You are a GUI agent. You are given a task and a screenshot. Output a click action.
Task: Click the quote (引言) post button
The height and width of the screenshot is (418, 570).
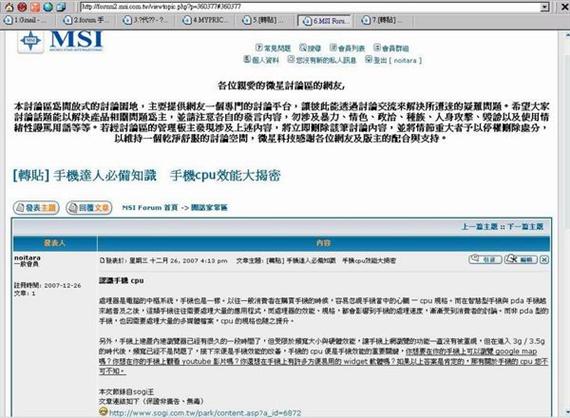(485, 260)
